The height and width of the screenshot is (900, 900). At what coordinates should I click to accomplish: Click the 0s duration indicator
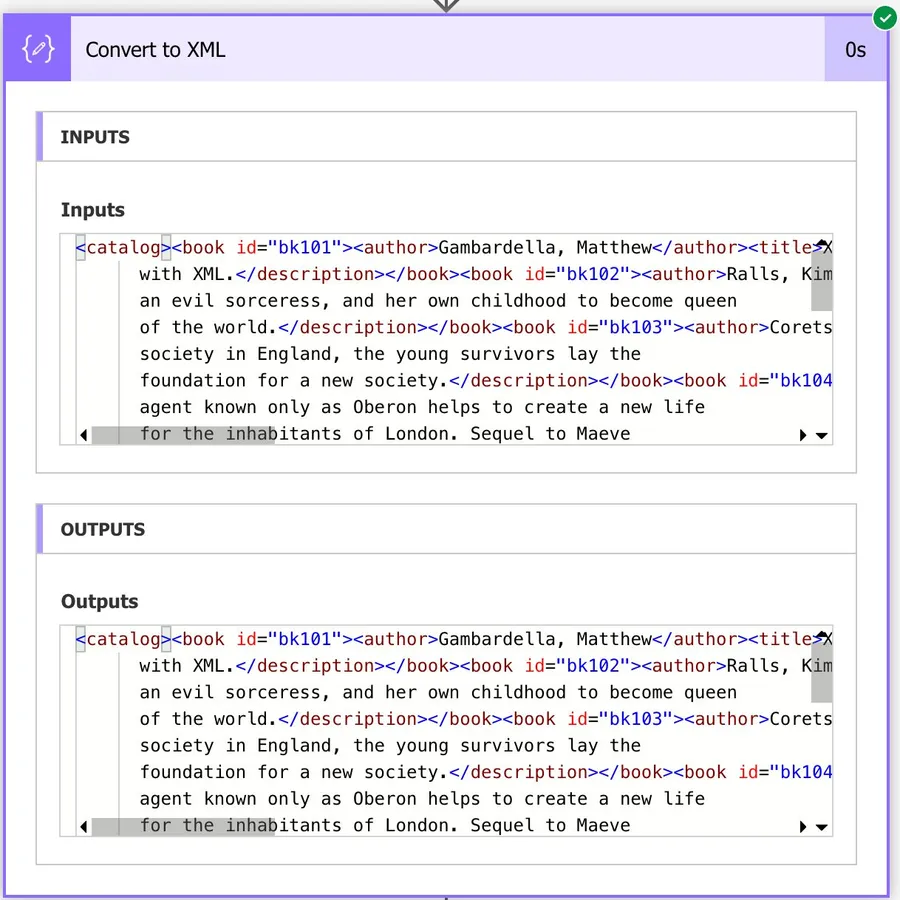click(855, 50)
